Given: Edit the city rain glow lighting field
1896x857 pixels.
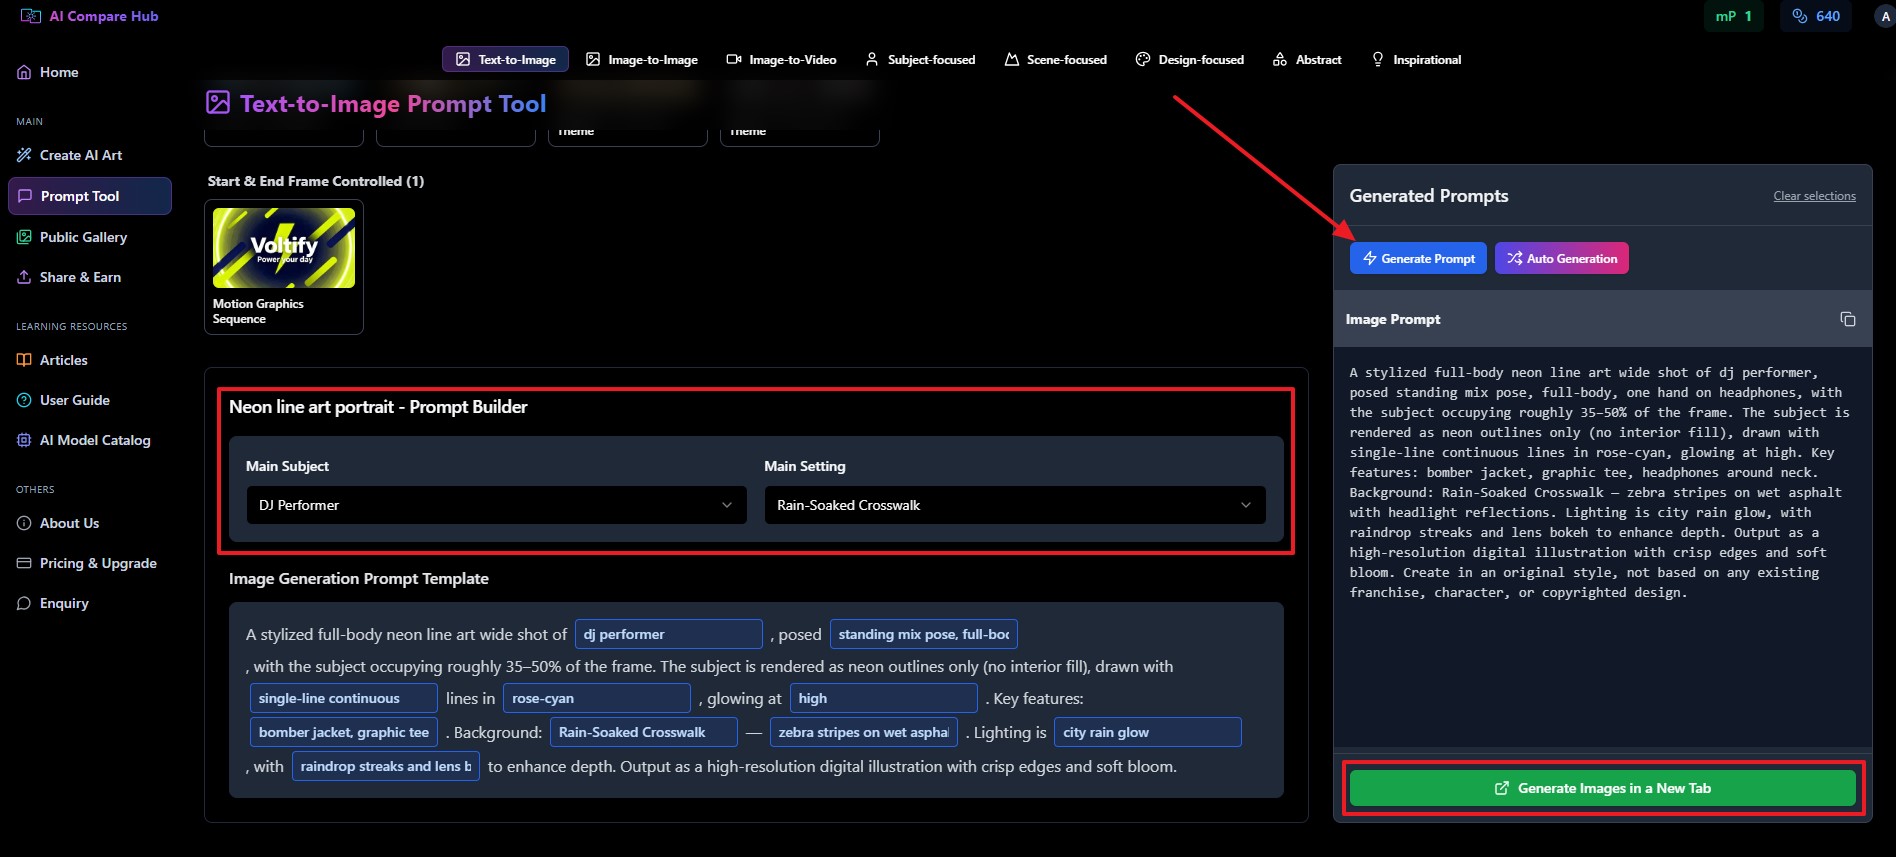Looking at the screenshot, I should [x=1148, y=732].
